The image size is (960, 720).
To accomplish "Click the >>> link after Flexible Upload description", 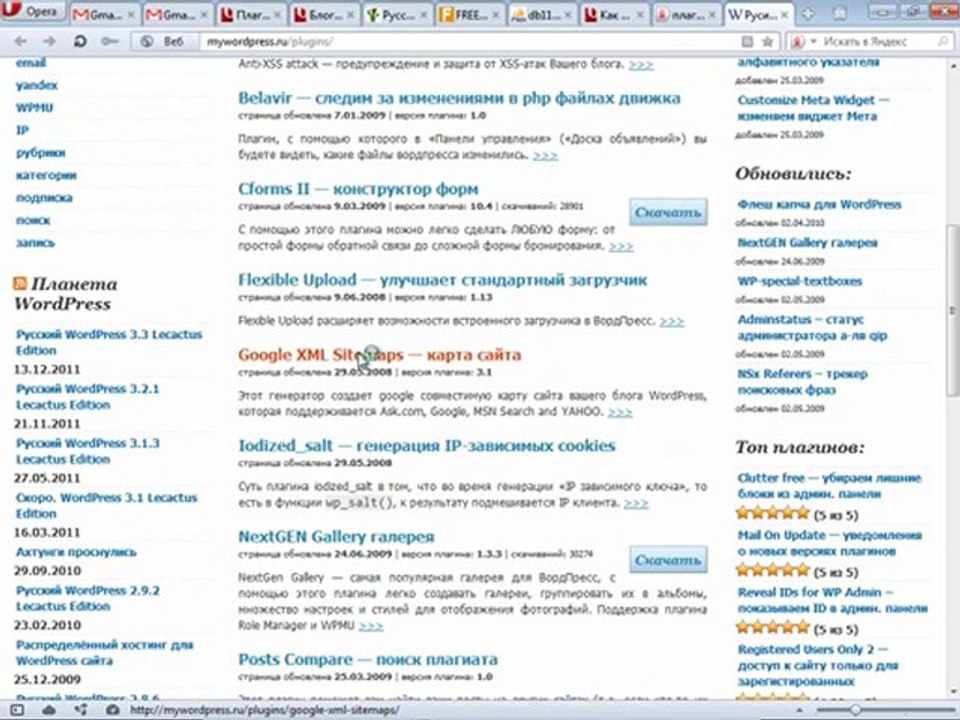I will (x=672, y=321).
